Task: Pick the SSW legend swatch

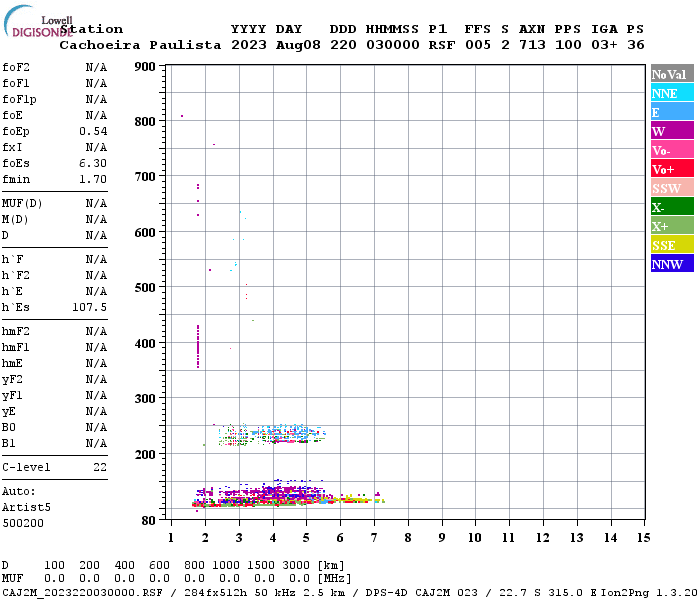Action: click(672, 188)
